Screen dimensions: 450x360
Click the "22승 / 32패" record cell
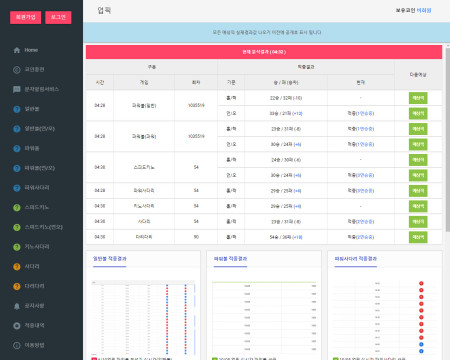[x=286, y=98]
